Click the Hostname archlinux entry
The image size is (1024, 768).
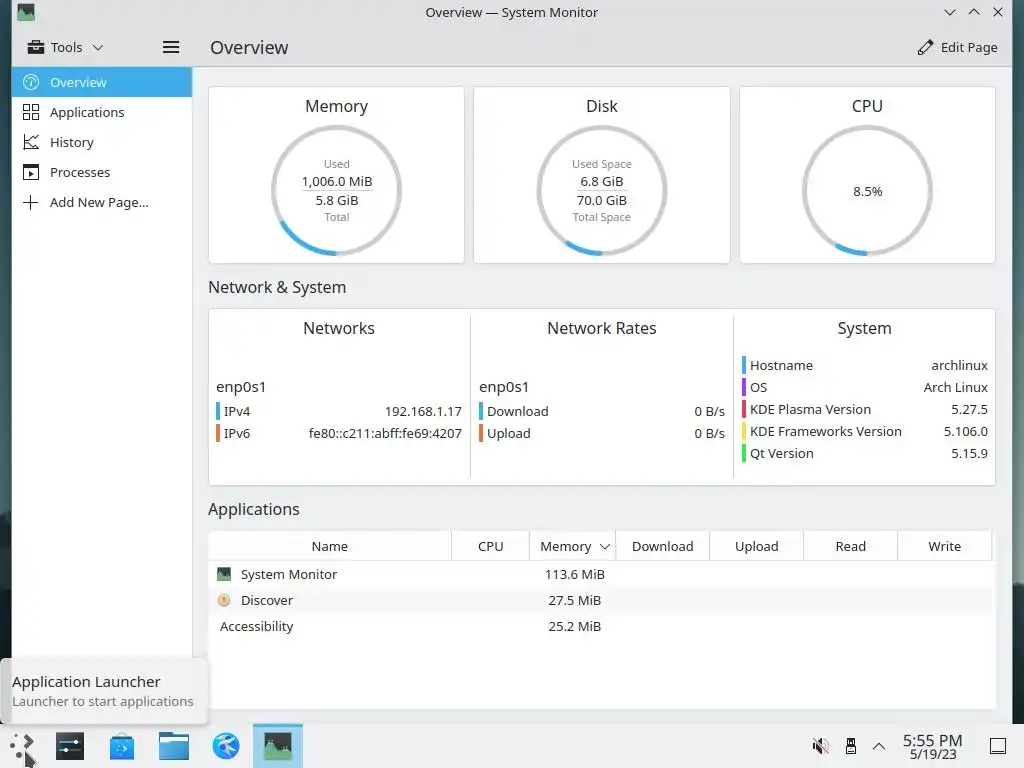click(x=865, y=365)
